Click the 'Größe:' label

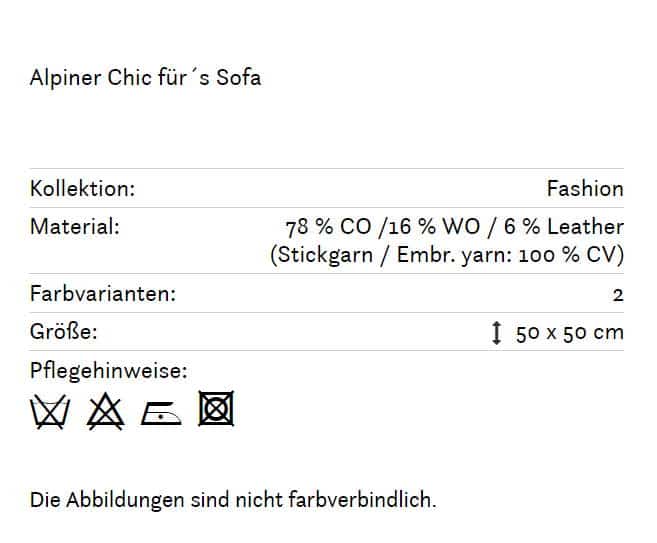[x=64, y=332]
